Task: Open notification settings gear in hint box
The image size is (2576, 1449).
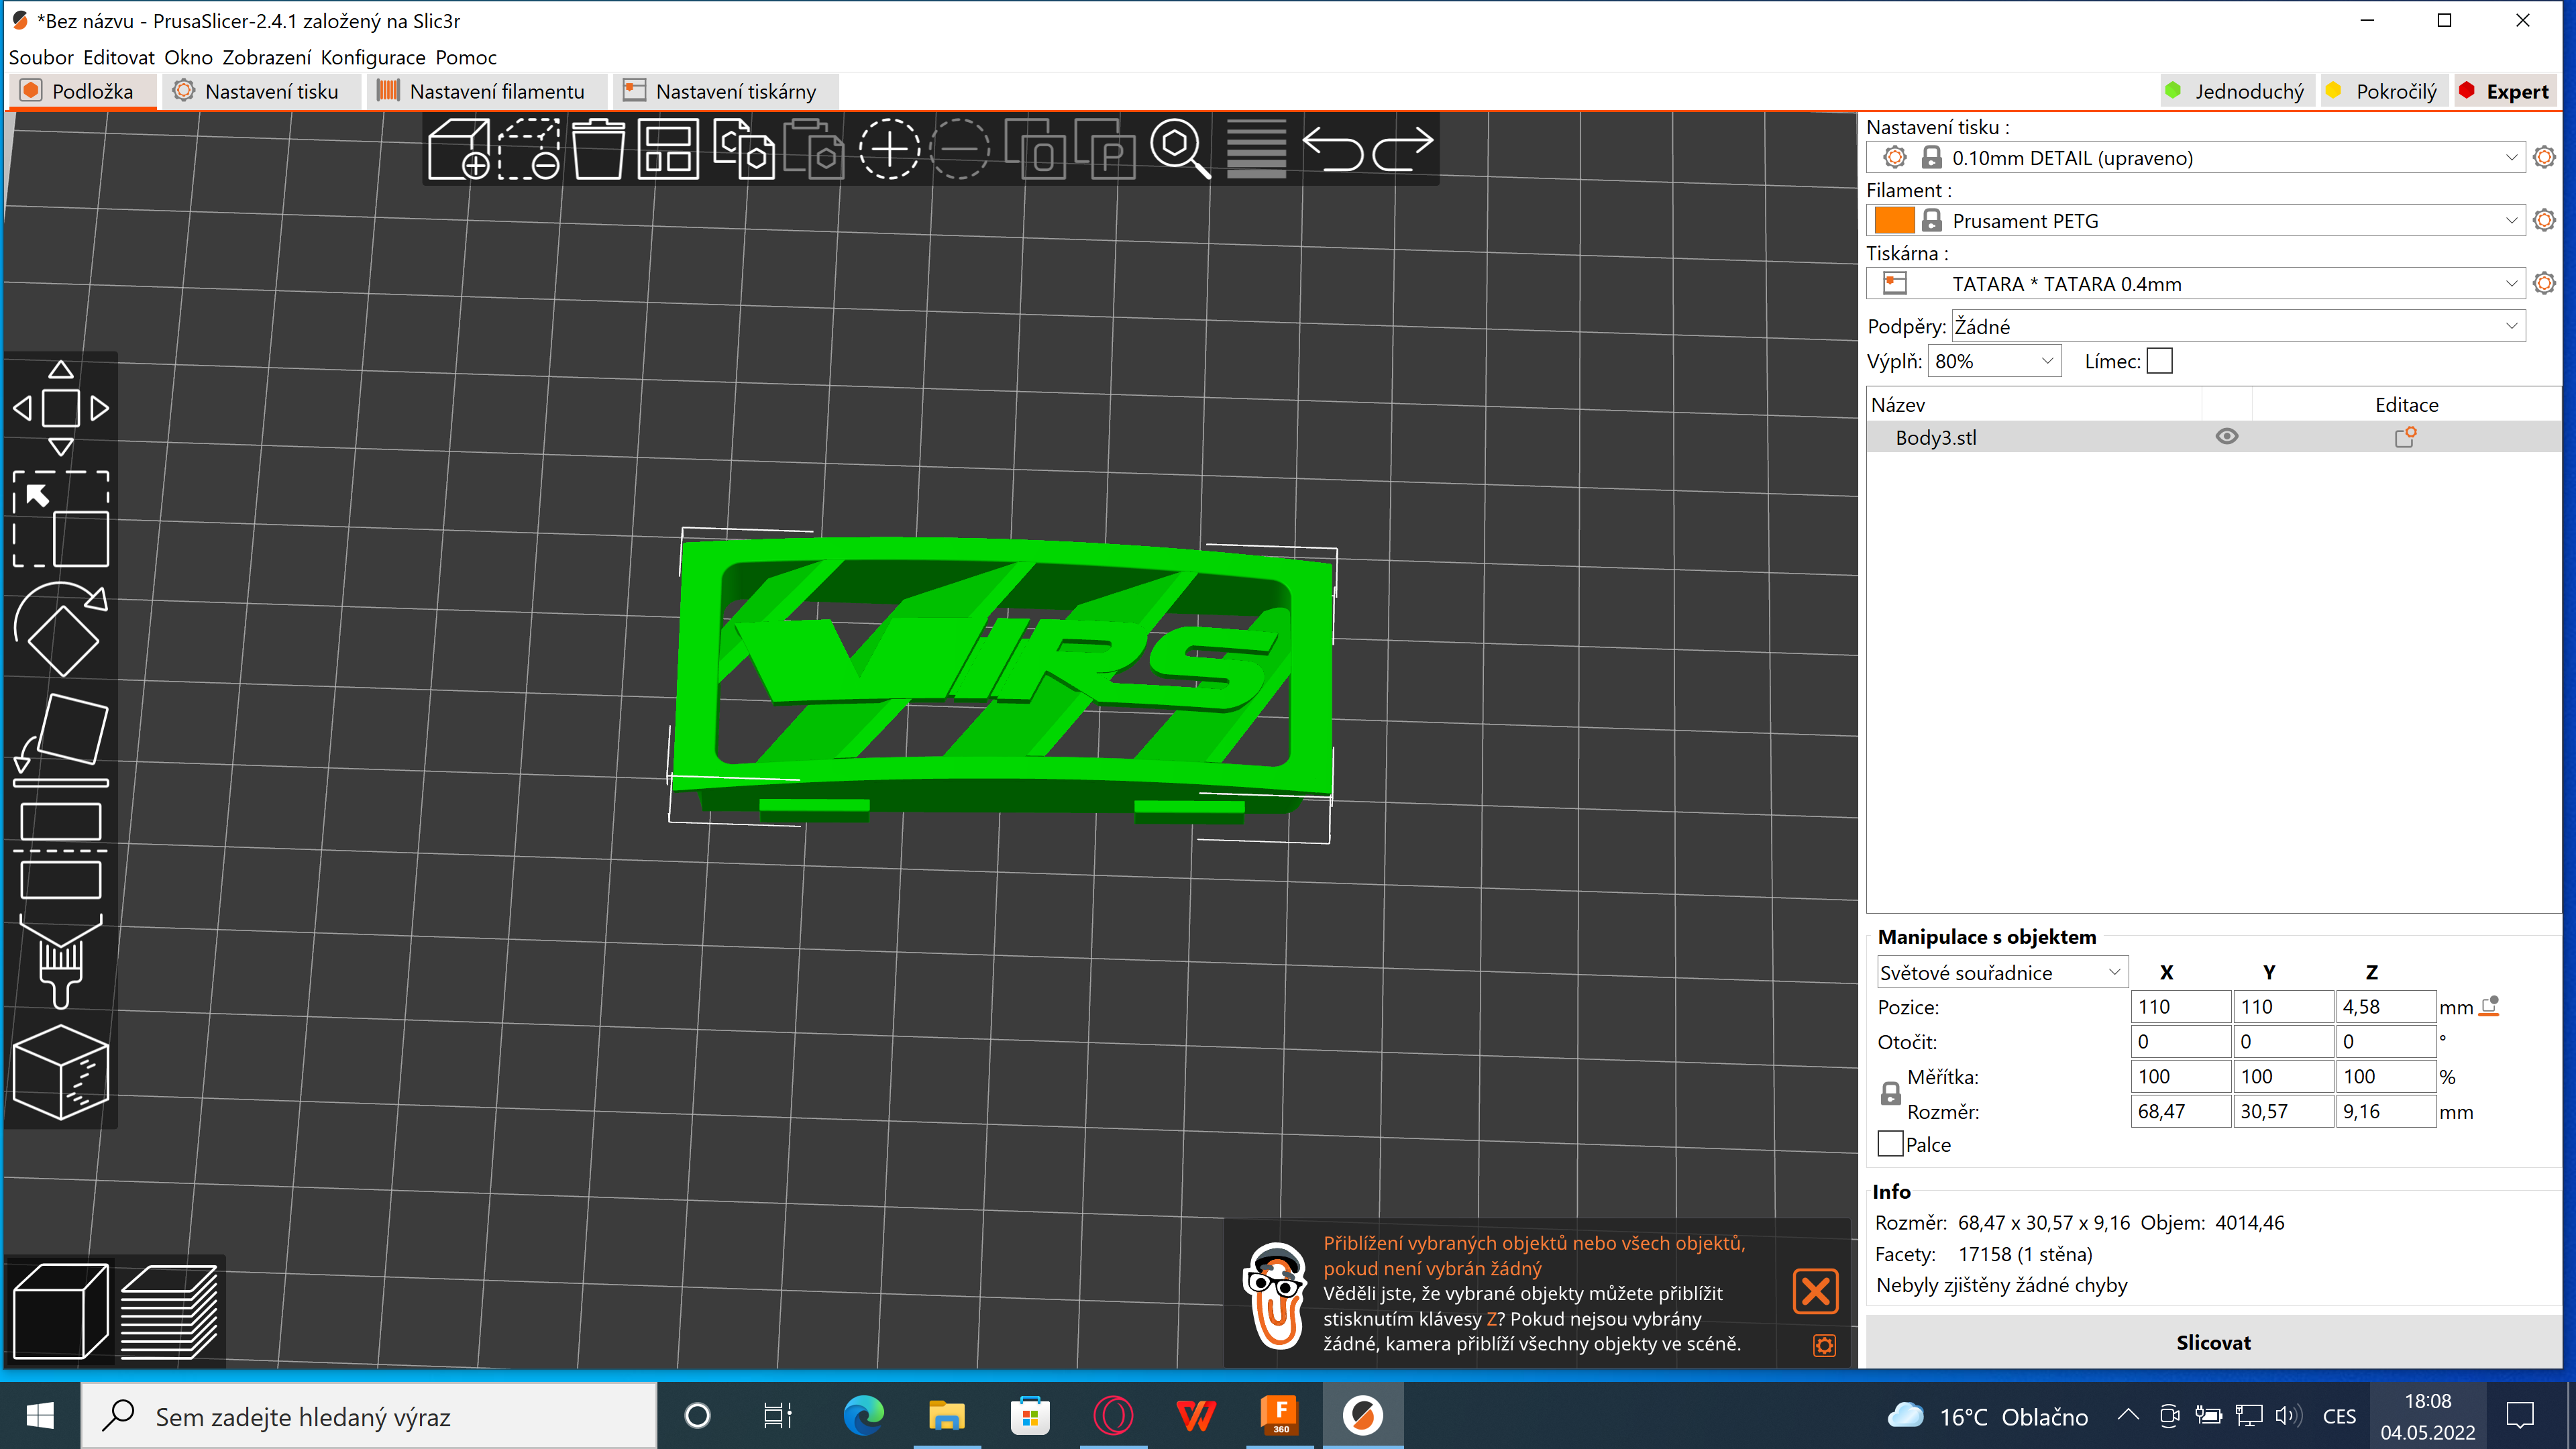Action: tap(1824, 1346)
